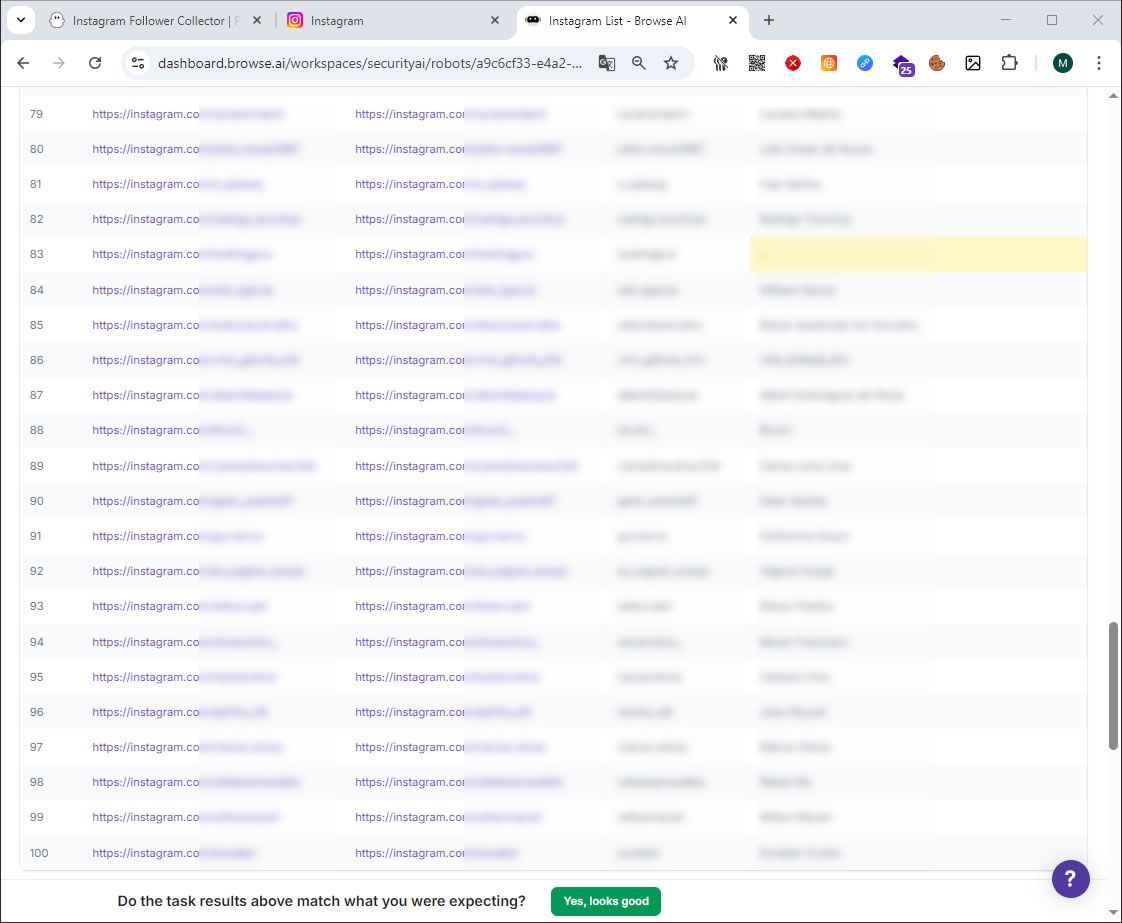The height and width of the screenshot is (923, 1122).
Task: Open the first Instagram link in row 82
Action: tap(197, 219)
